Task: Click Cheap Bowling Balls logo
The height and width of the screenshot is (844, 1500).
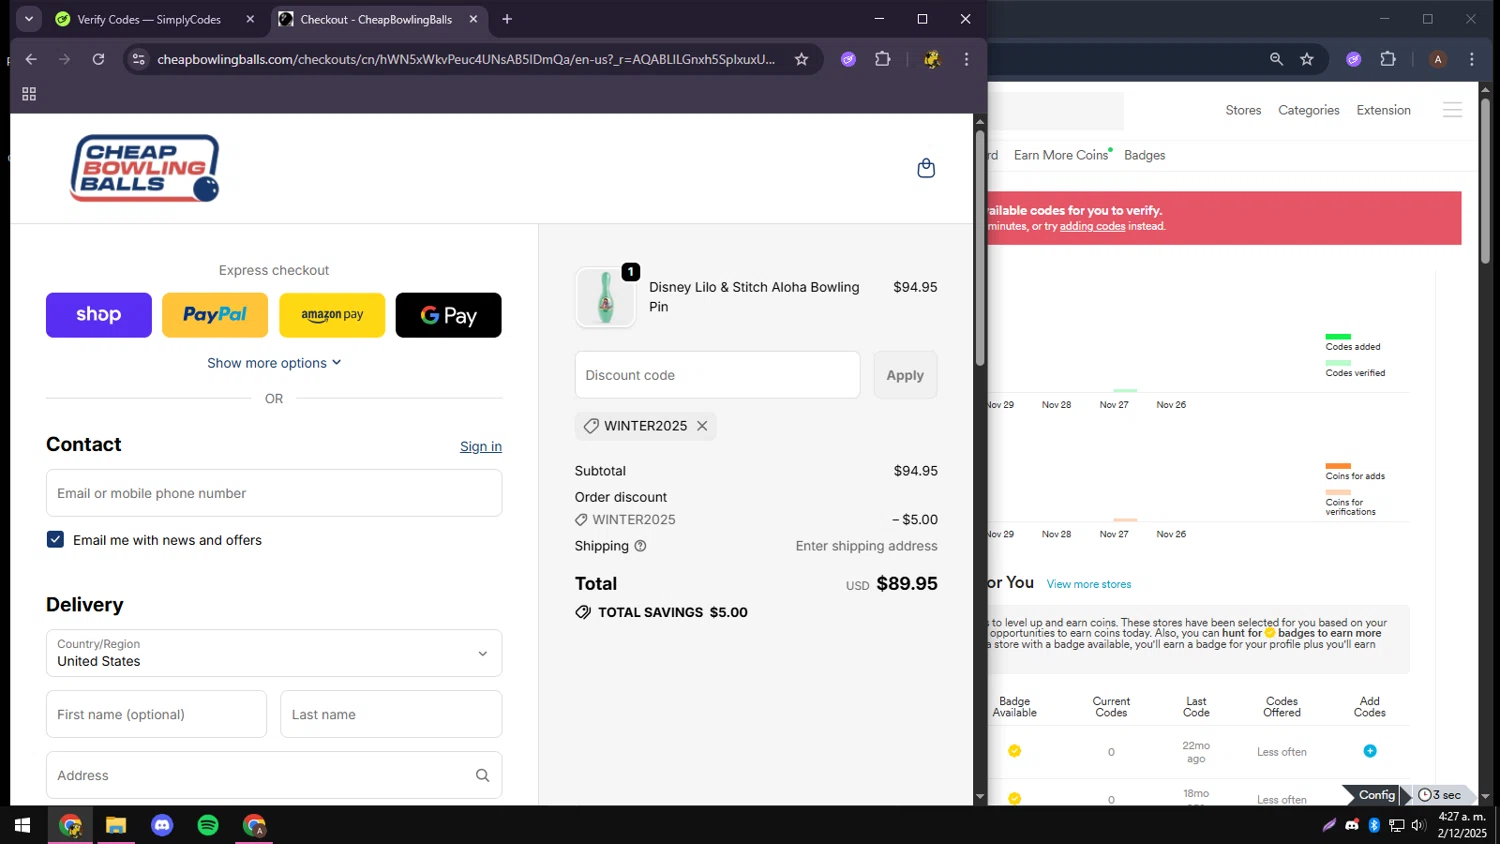Action: [145, 168]
